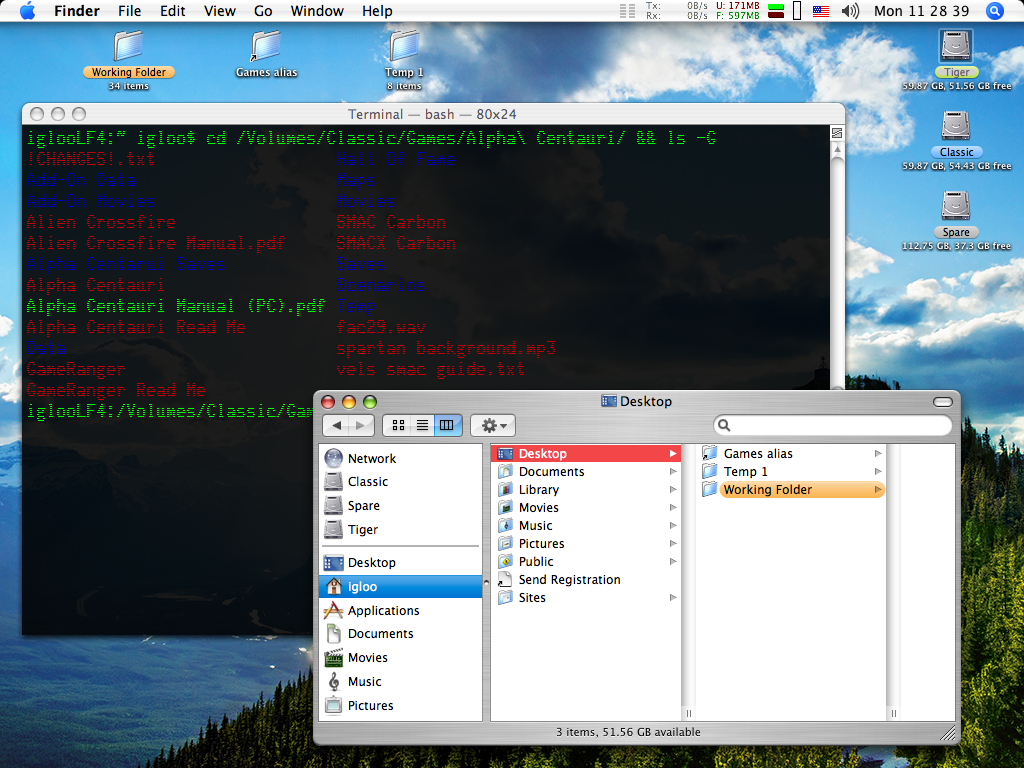Click the Finder back navigation button
1024x768 pixels.
[x=337, y=425]
